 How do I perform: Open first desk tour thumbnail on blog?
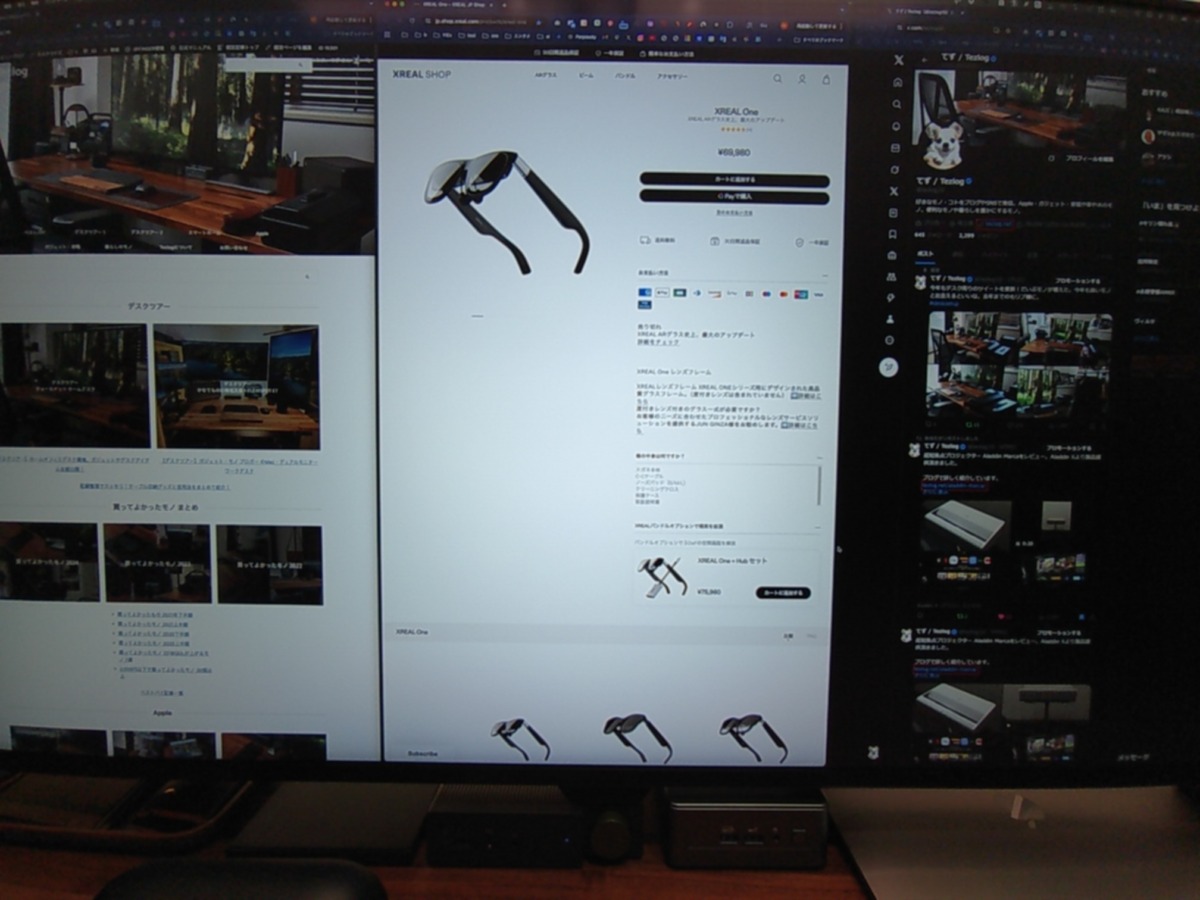tap(74, 385)
